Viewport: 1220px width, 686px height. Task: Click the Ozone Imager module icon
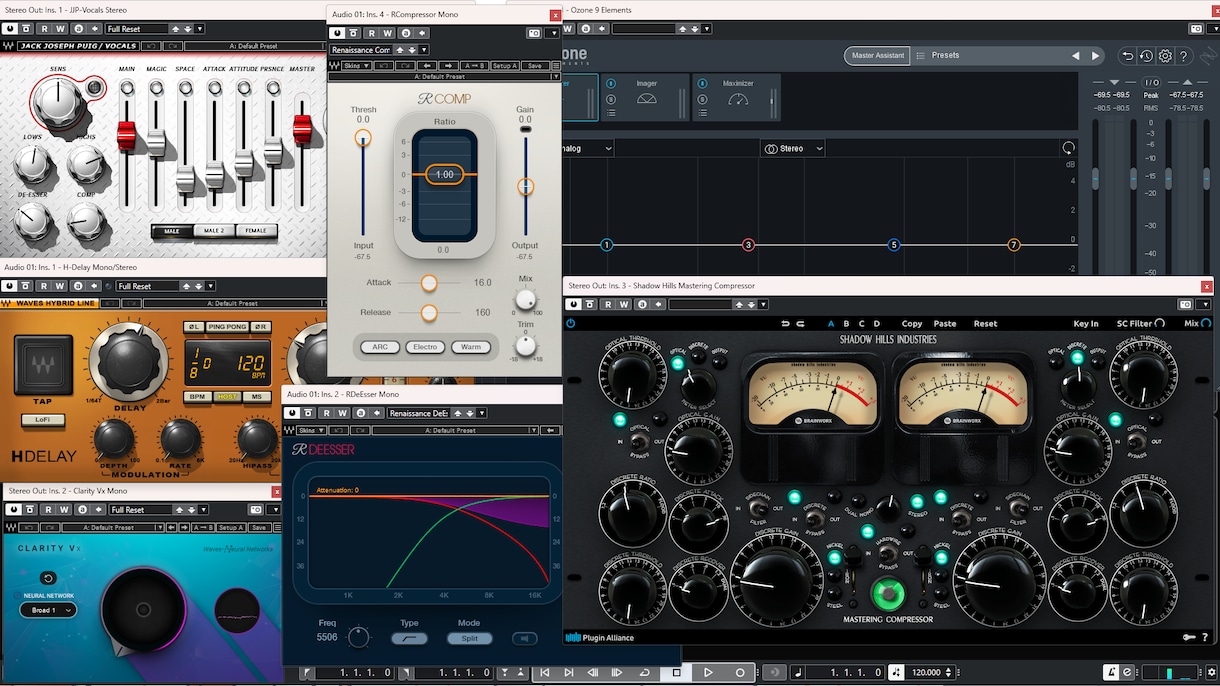(647, 98)
